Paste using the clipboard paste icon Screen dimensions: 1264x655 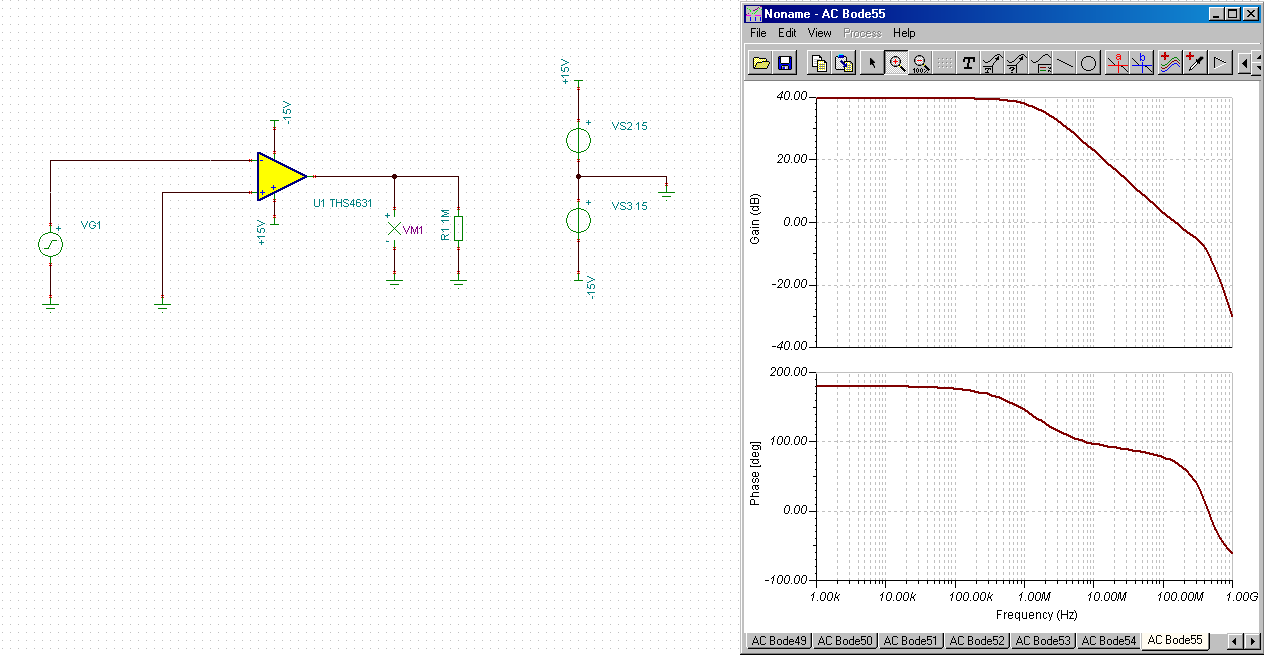click(843, 63)
